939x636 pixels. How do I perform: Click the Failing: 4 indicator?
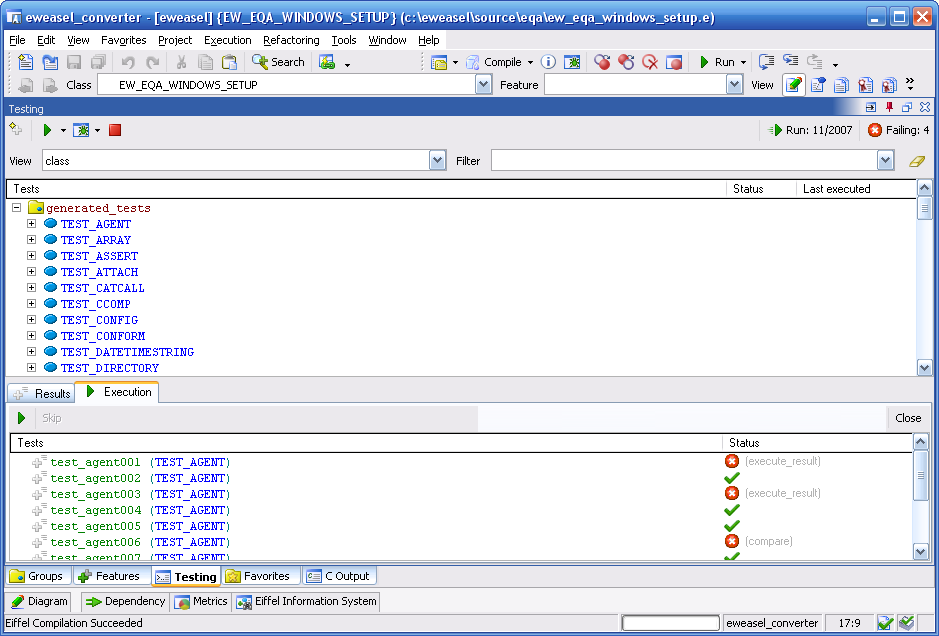click(x=898, y=130)
